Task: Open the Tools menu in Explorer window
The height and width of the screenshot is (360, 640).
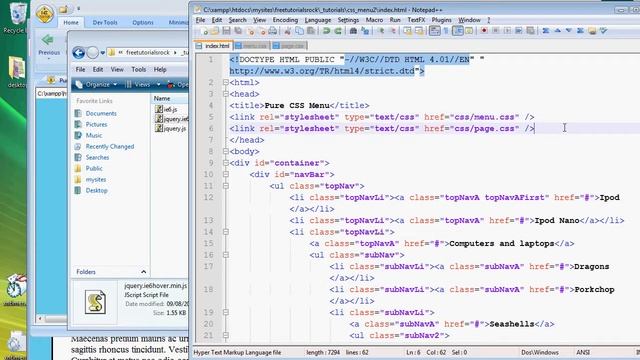Action: point(138,69)
